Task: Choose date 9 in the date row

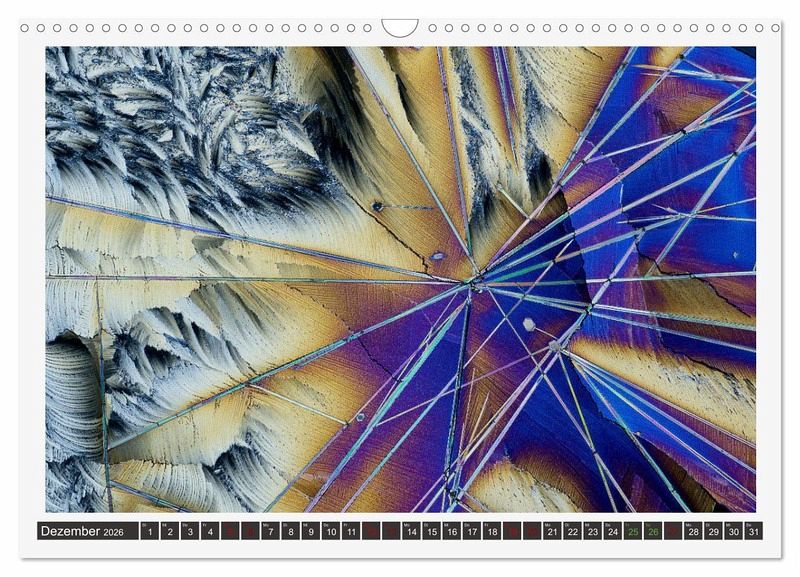Action: click(310, 532)
